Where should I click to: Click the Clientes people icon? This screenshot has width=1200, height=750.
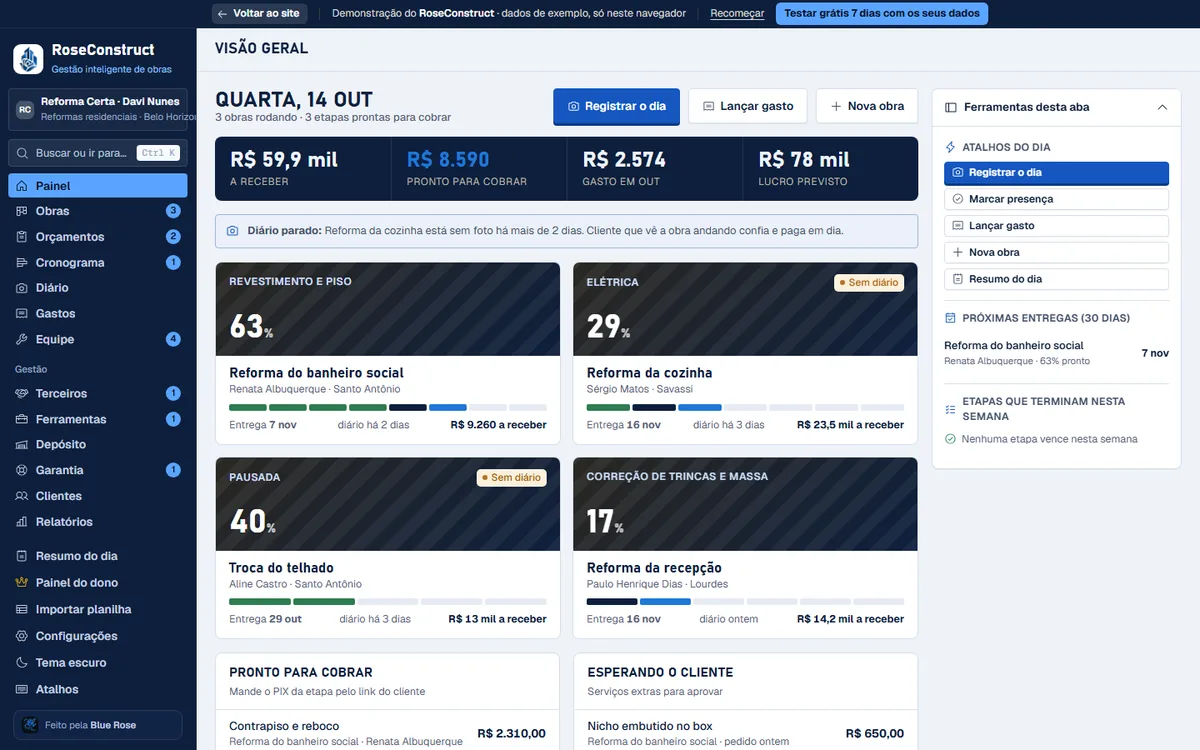coord(22,497)
